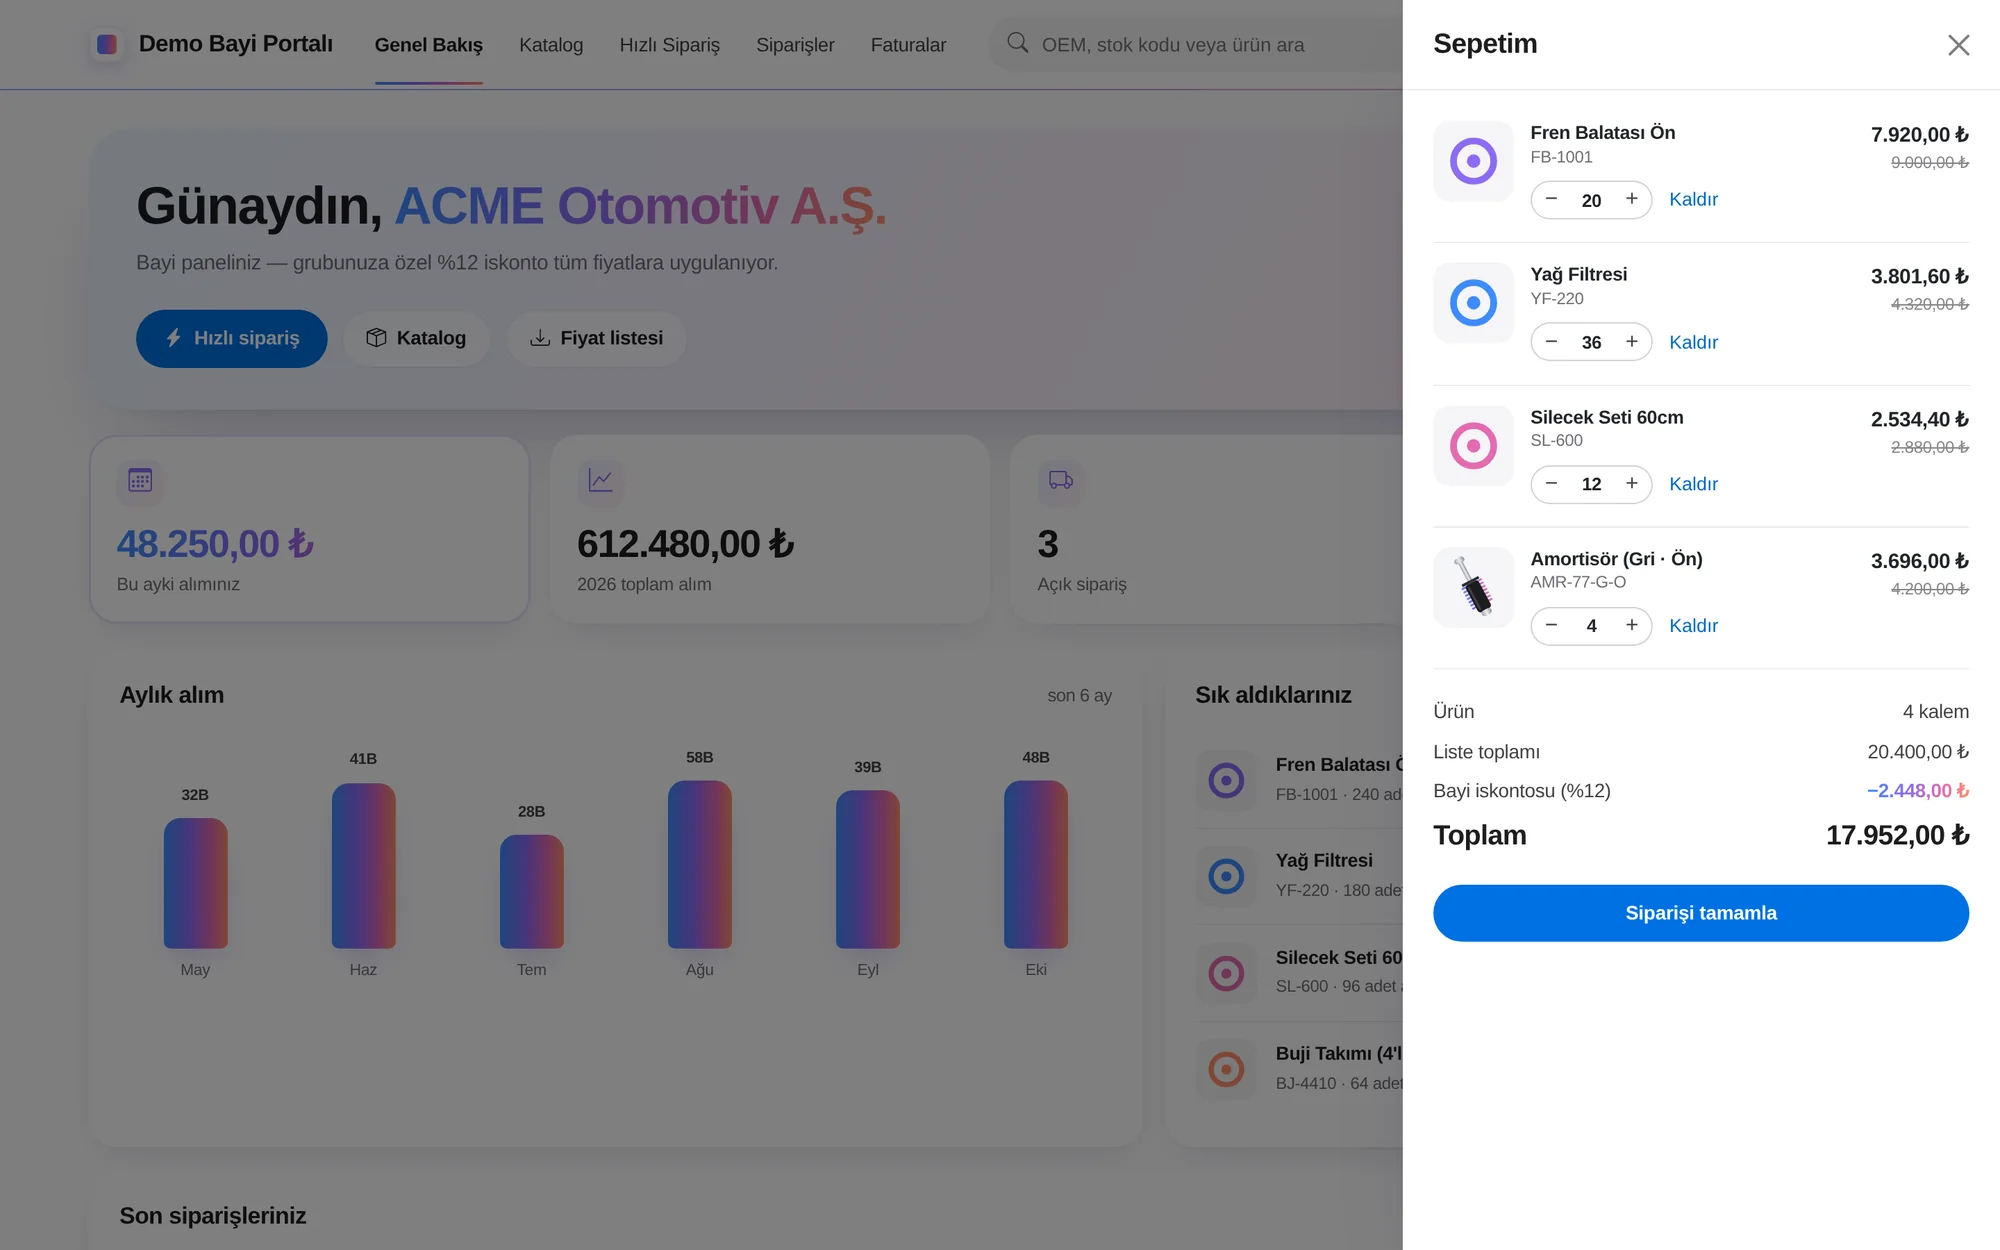
Task: Decrease Fren Balatası Ön quantity with minus
Action: point(1551,199)
